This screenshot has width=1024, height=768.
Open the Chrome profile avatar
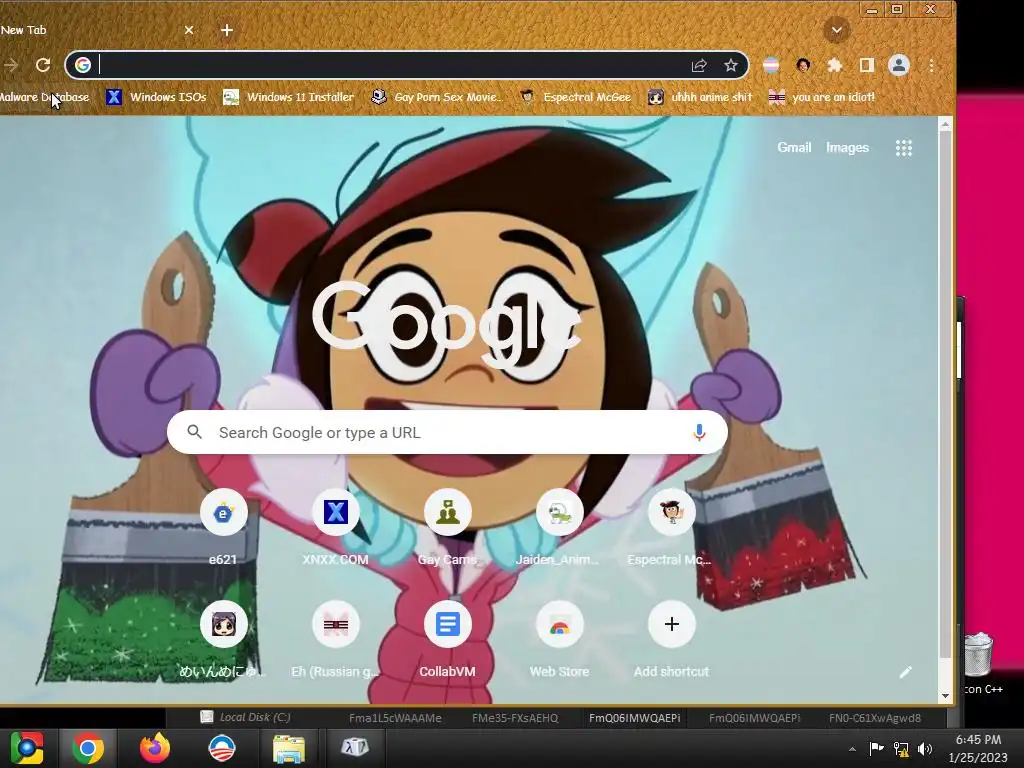(x=899, y=65)
